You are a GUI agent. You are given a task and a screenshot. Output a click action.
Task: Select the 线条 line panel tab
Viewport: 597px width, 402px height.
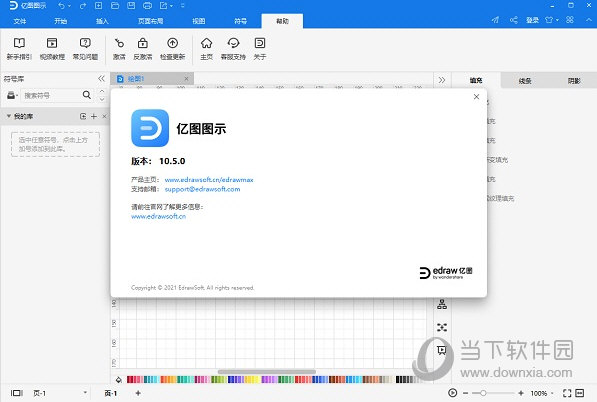coord(525,80)
